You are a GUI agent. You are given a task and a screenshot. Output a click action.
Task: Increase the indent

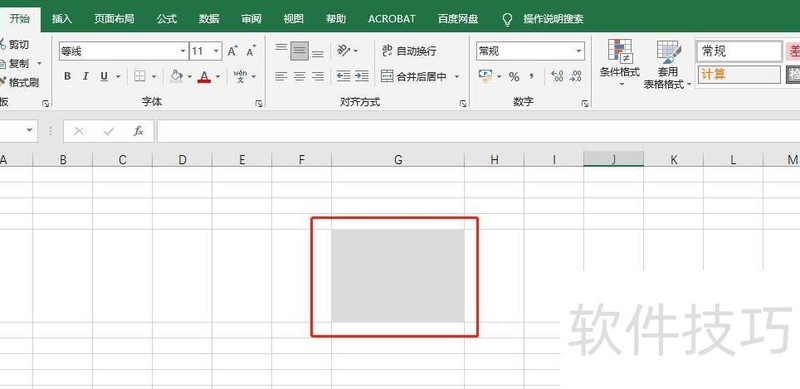362,77
